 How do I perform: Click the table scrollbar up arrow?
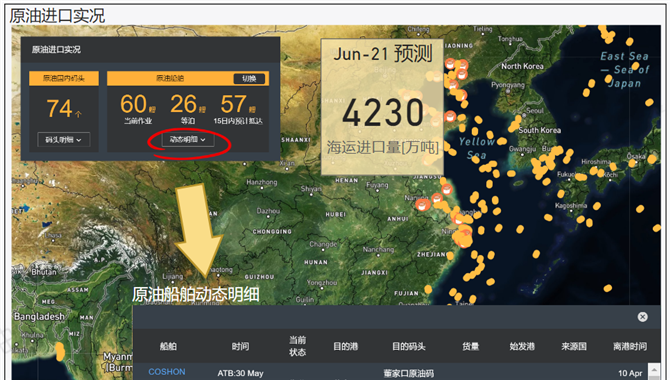pos(653,369)
